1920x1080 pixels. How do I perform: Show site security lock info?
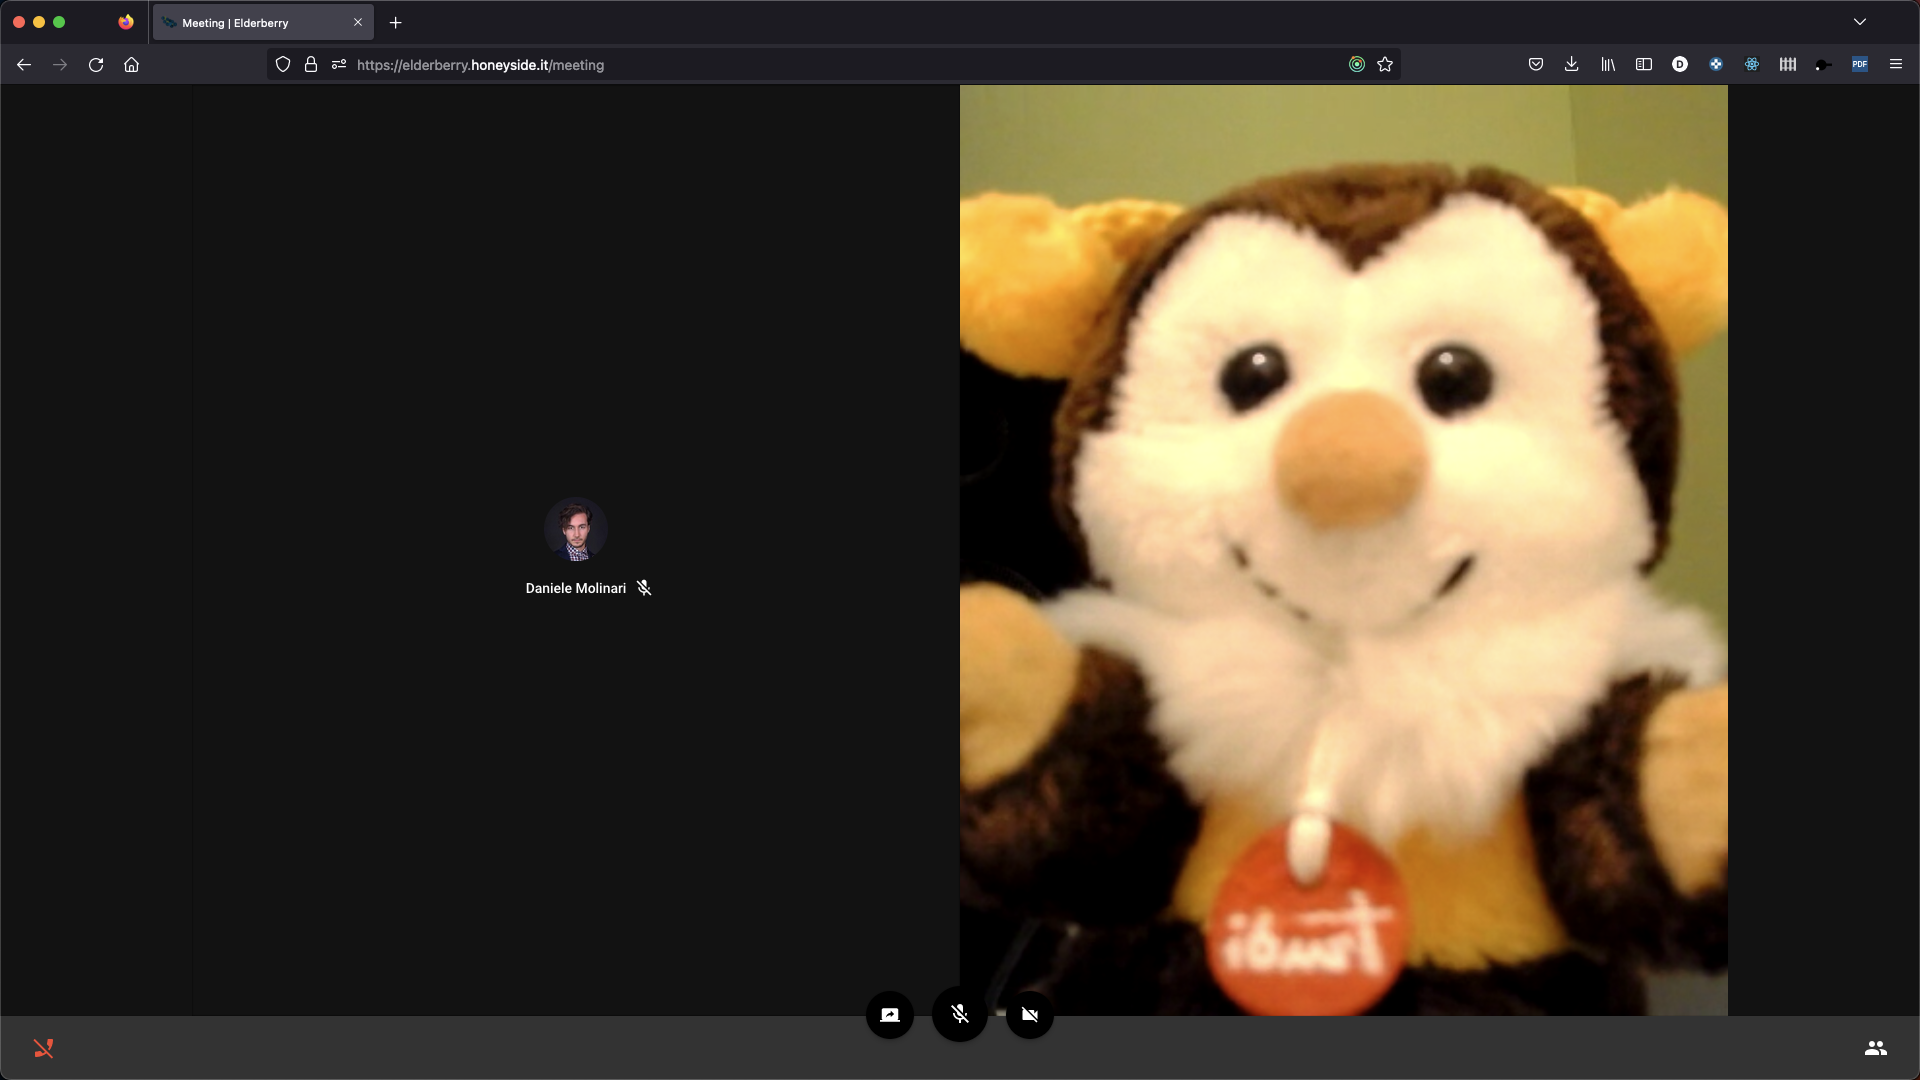311,65
